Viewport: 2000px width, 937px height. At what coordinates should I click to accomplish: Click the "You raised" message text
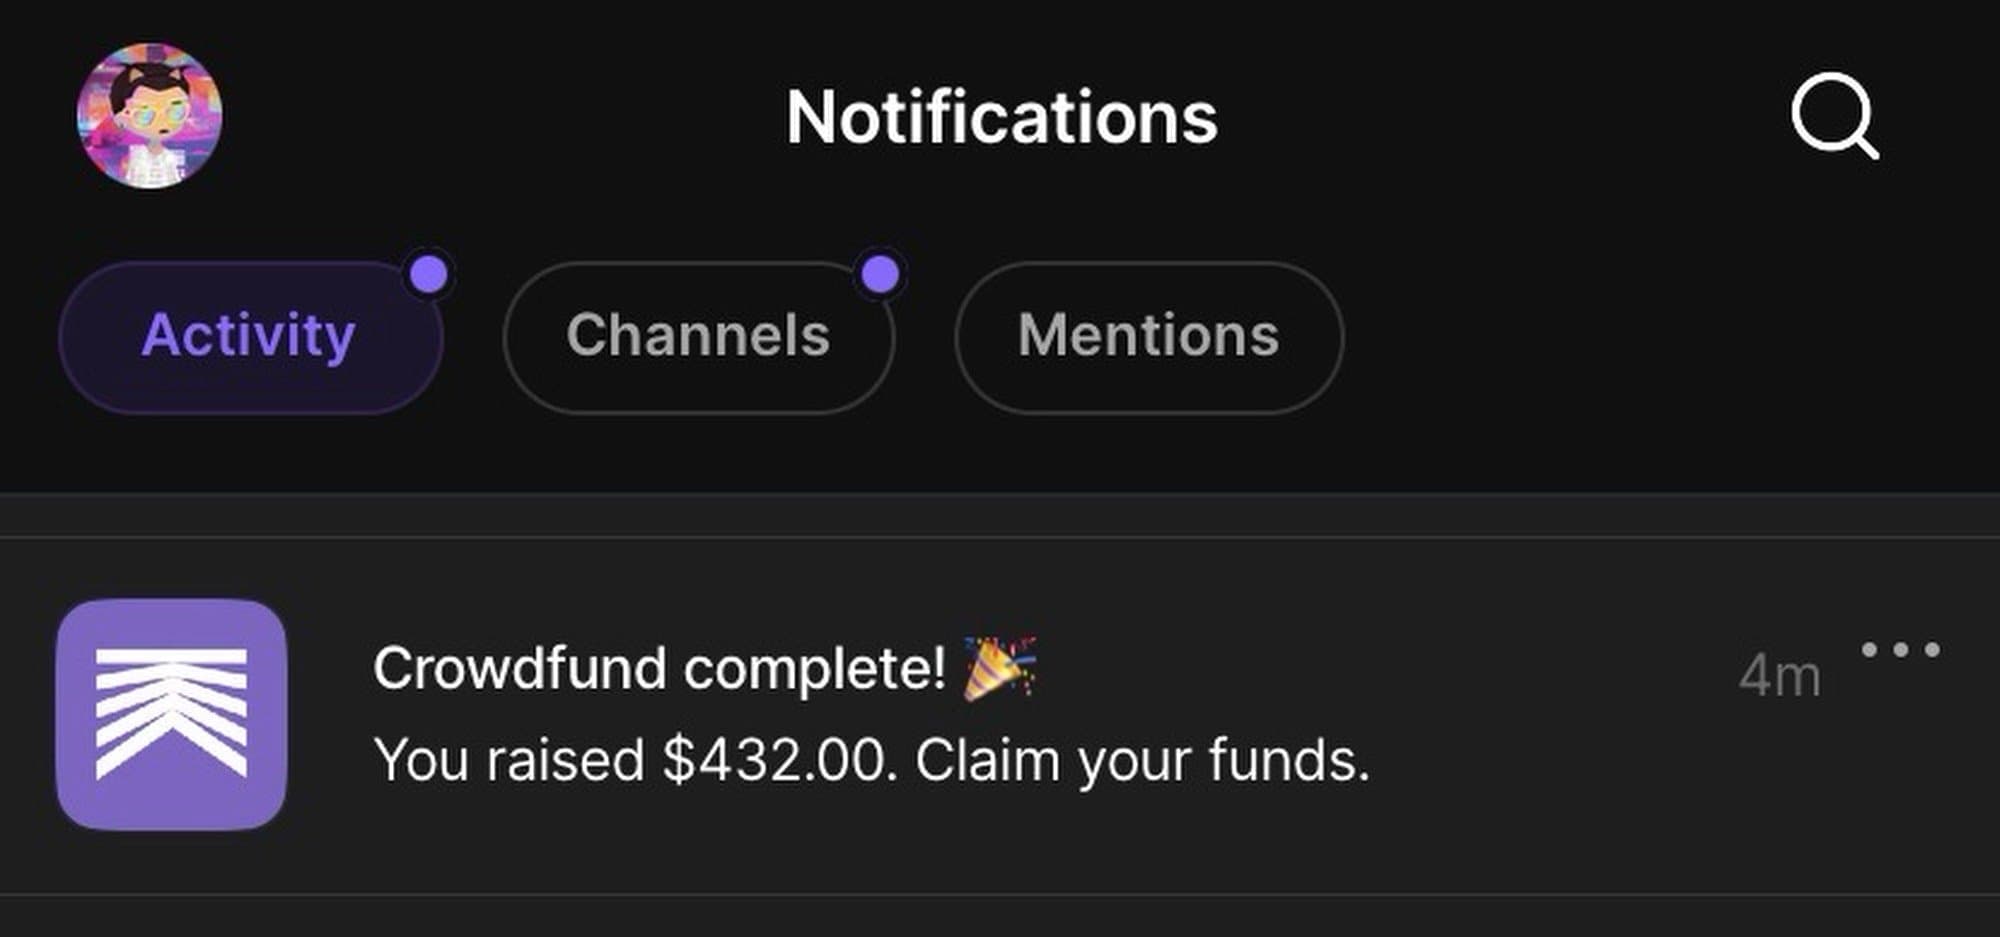(509, 760)
